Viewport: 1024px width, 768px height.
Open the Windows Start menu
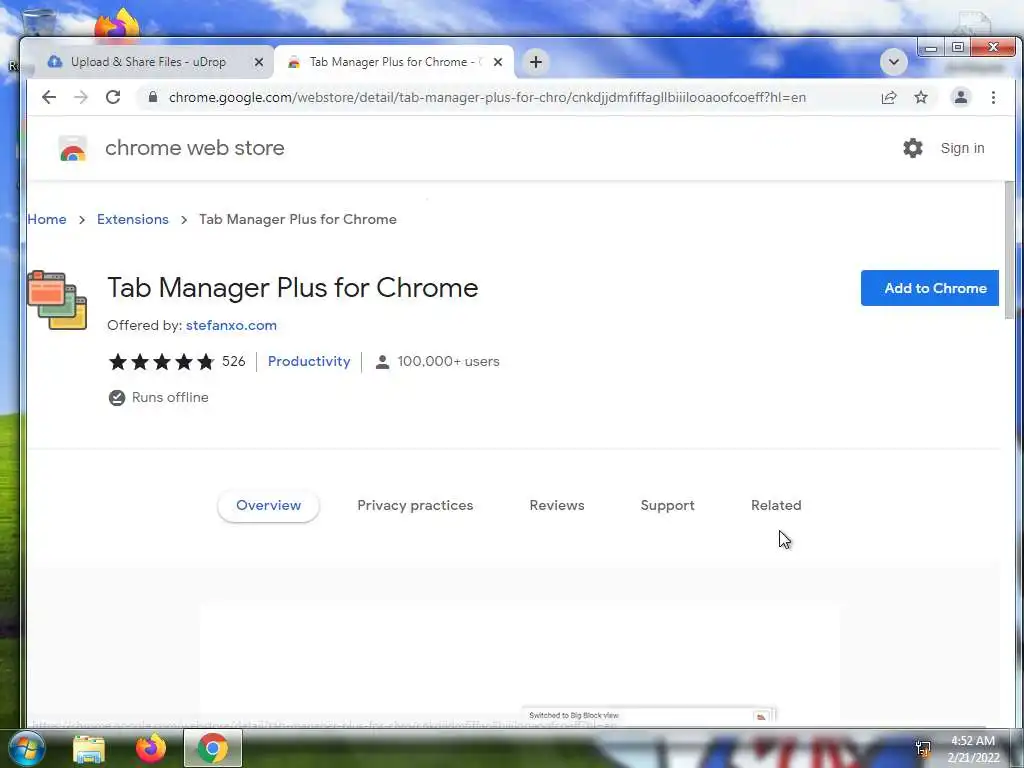[x=26, y=748]
